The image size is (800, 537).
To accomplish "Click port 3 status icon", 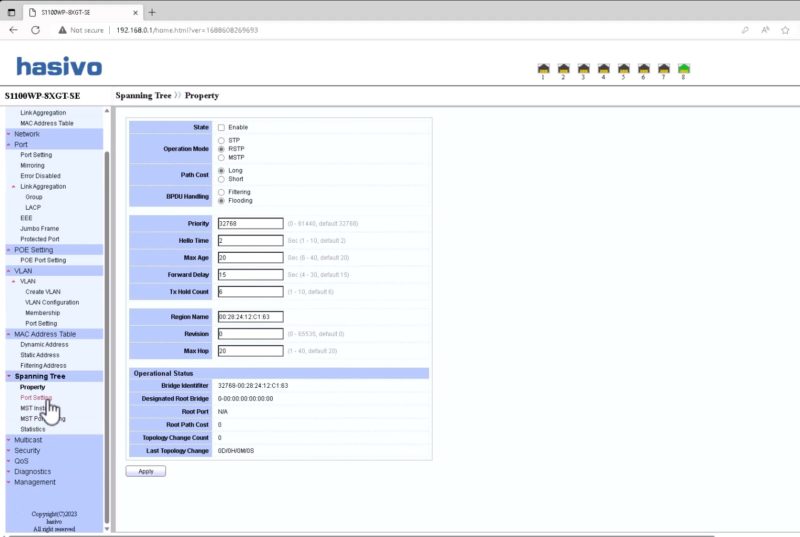I will [x=584, y=69].
